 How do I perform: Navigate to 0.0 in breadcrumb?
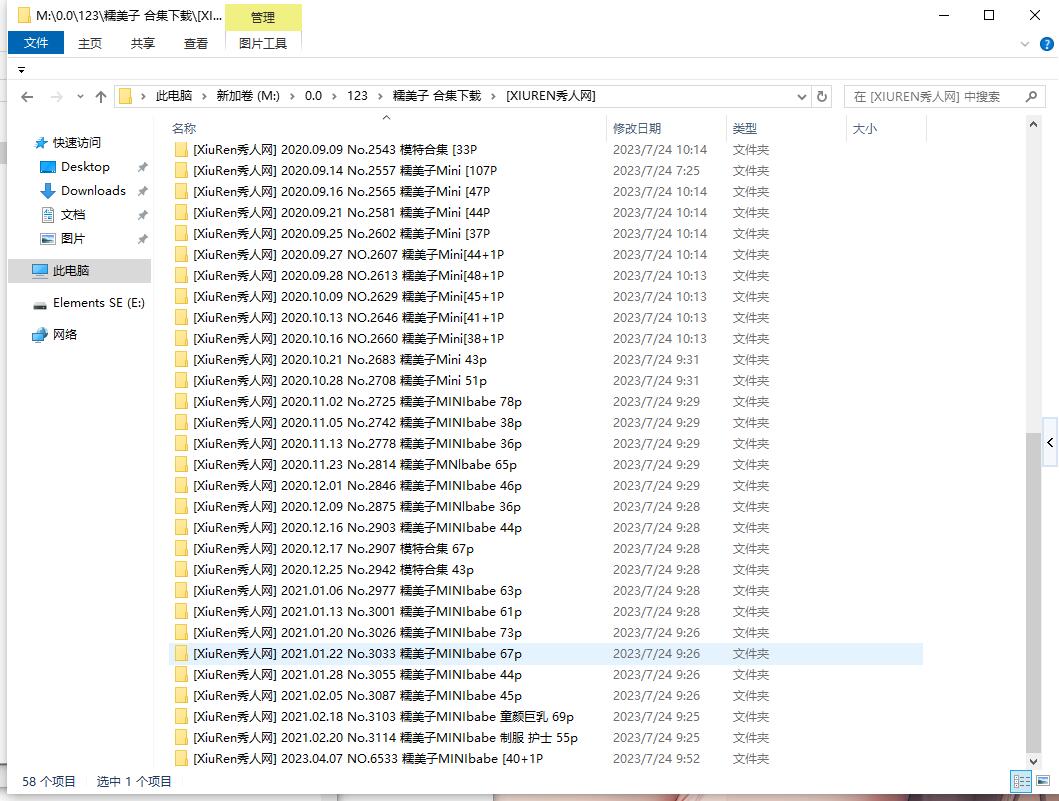[313, 96]
